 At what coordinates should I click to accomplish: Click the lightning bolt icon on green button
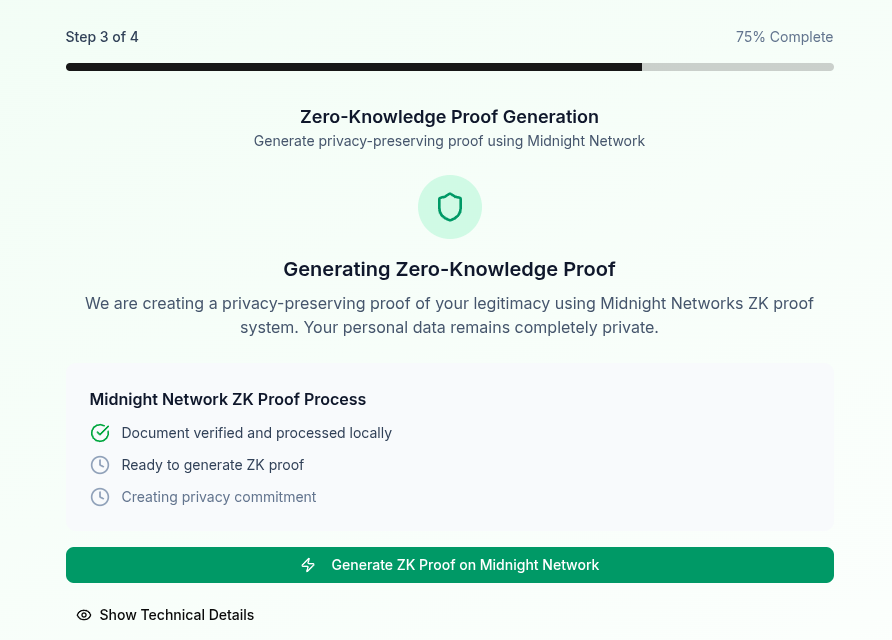point(308,565)
